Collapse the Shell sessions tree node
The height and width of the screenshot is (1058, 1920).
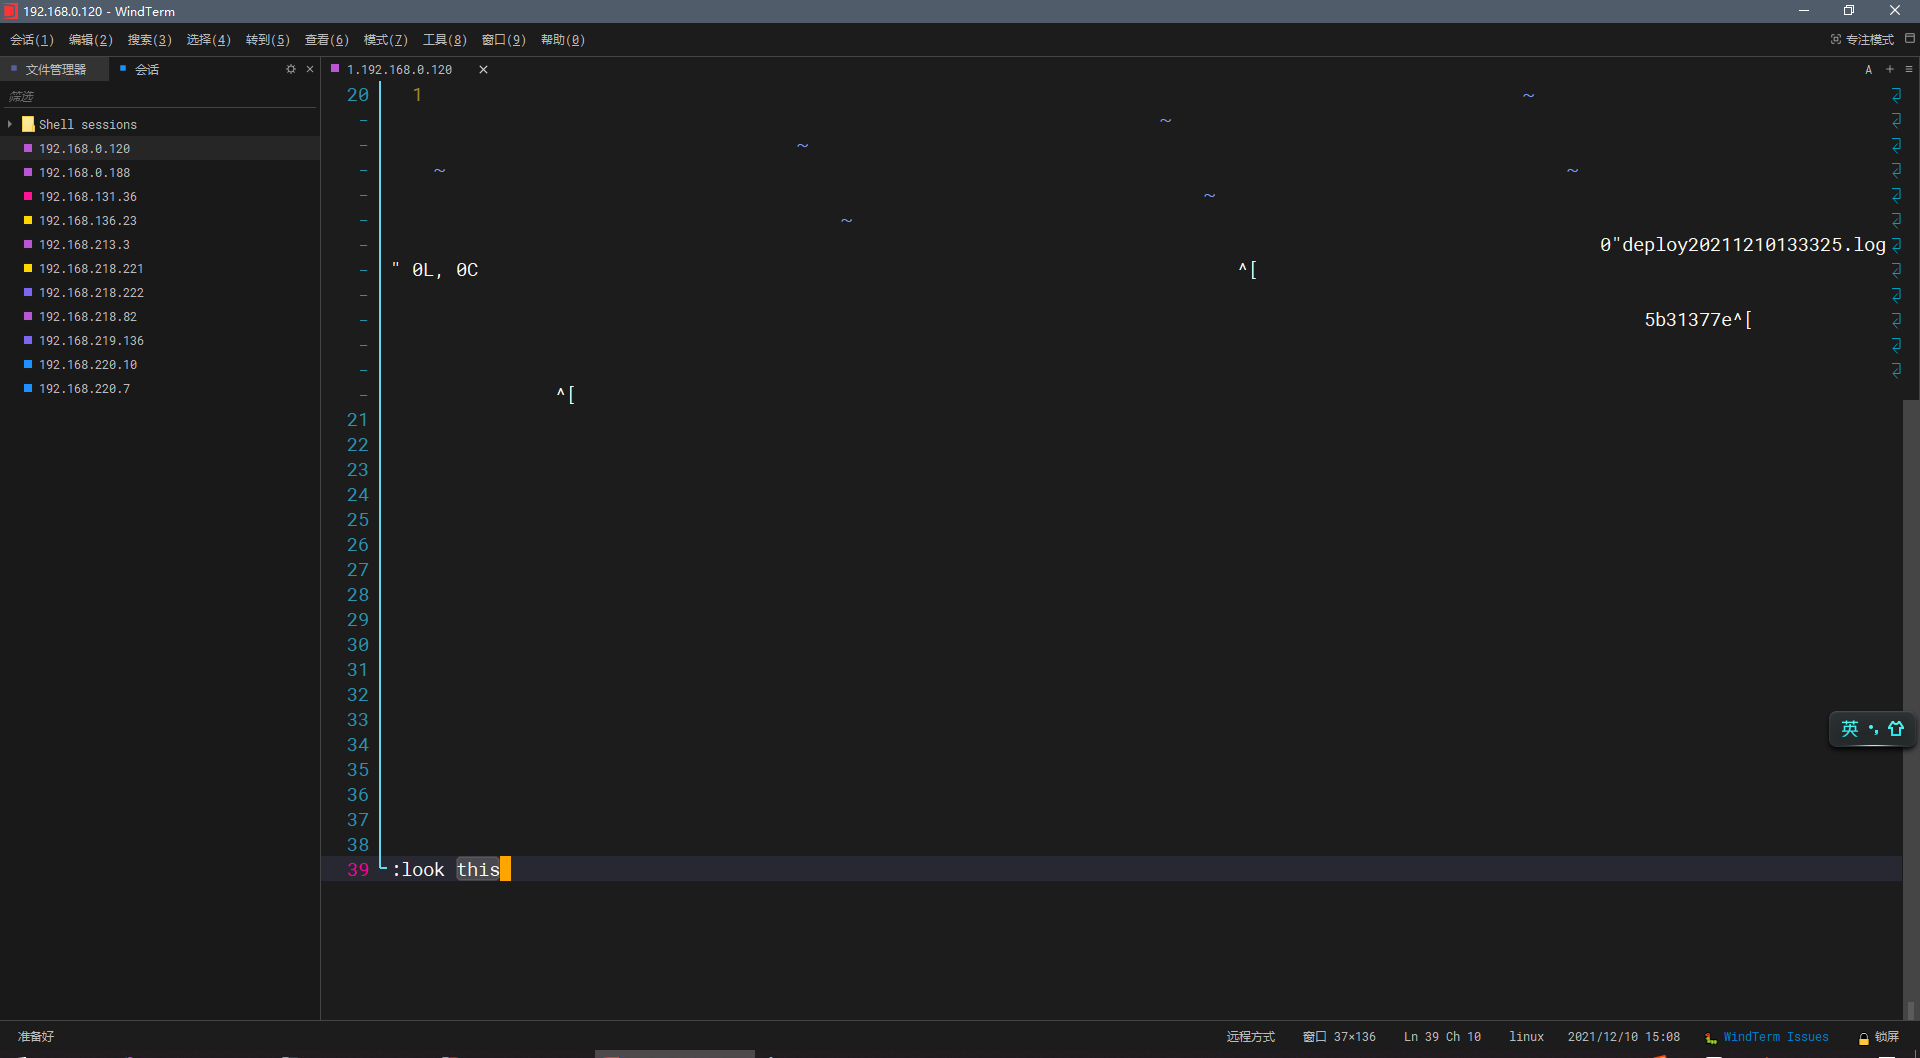pos(9,124)
